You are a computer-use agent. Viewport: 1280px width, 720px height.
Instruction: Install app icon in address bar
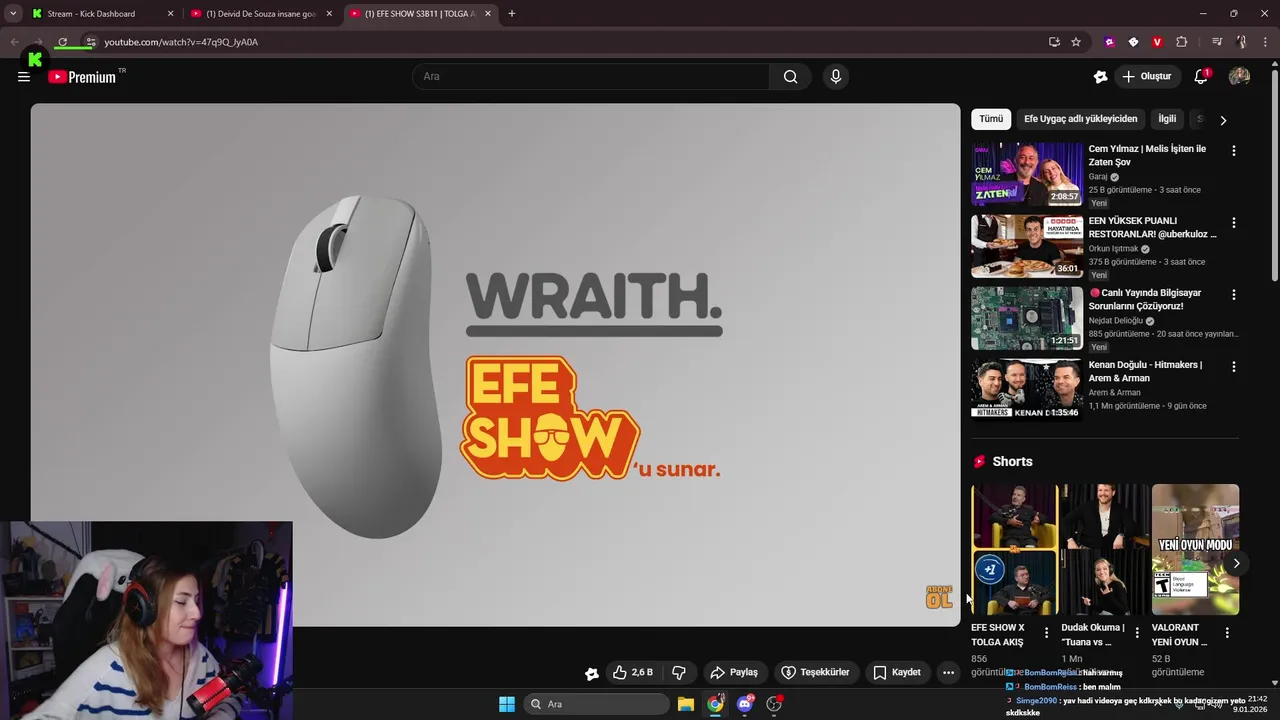[x=1054, y=42]
